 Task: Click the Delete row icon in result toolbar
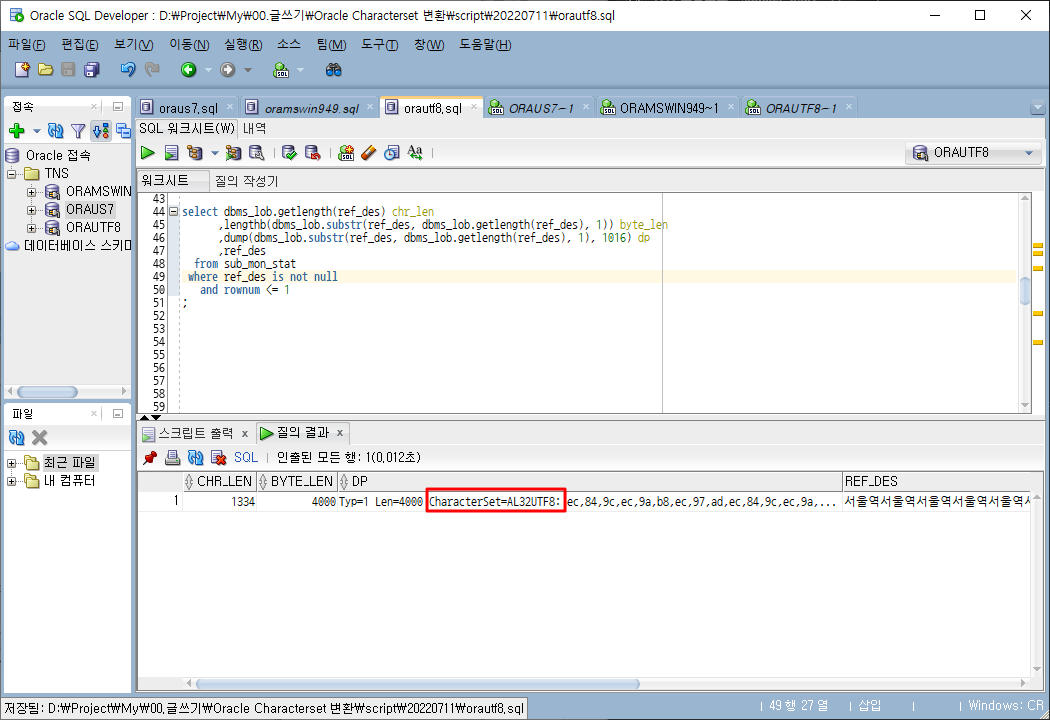point(218,457)
